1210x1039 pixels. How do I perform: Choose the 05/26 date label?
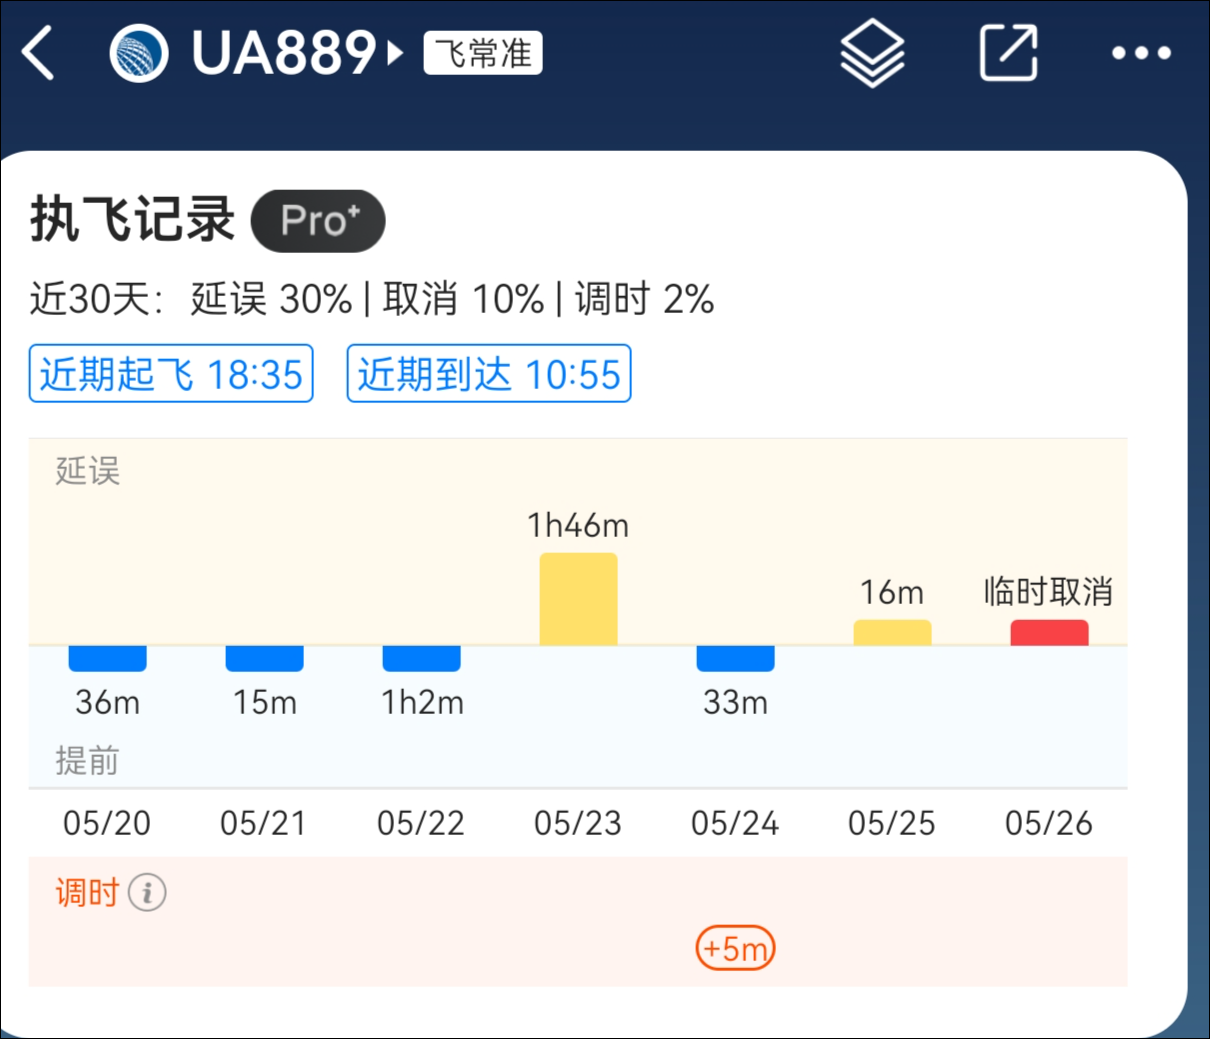[x=1049, y=823]
